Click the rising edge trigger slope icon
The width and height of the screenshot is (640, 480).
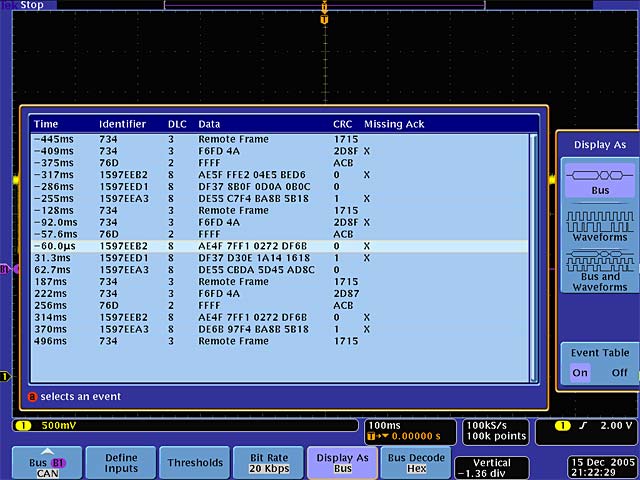pos(583,426)
